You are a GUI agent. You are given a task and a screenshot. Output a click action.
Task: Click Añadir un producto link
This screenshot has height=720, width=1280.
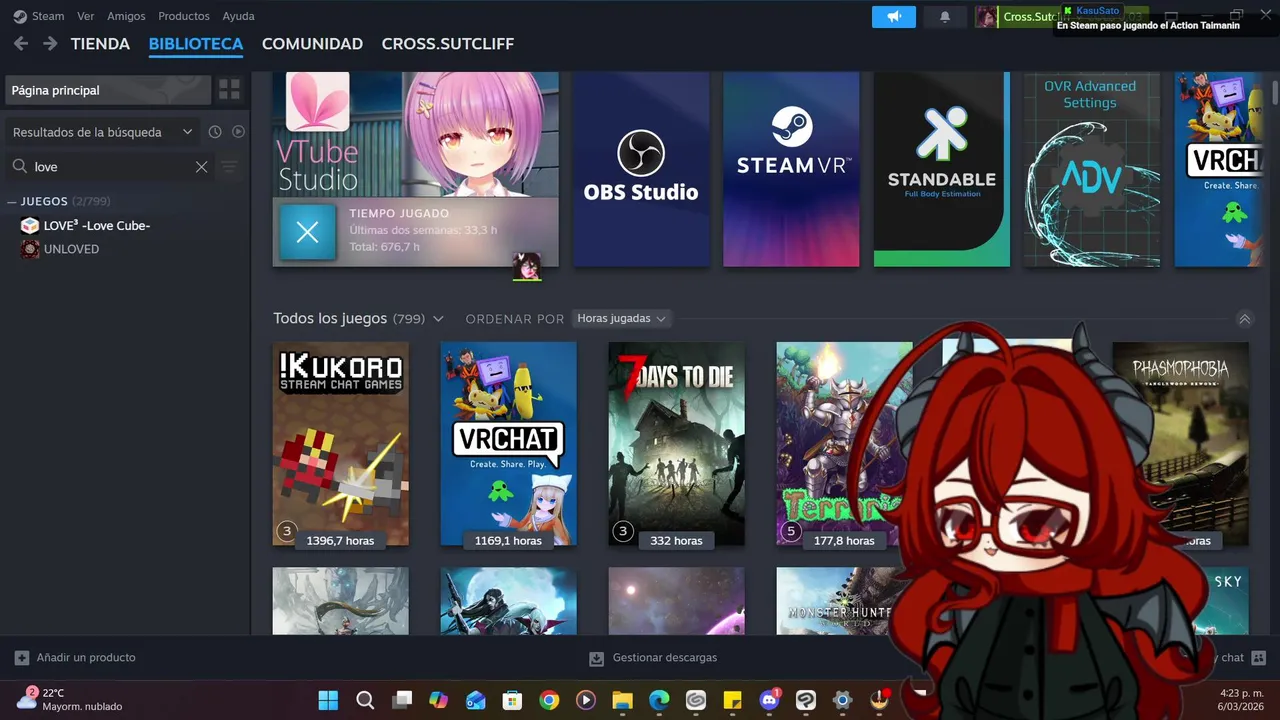86,658
